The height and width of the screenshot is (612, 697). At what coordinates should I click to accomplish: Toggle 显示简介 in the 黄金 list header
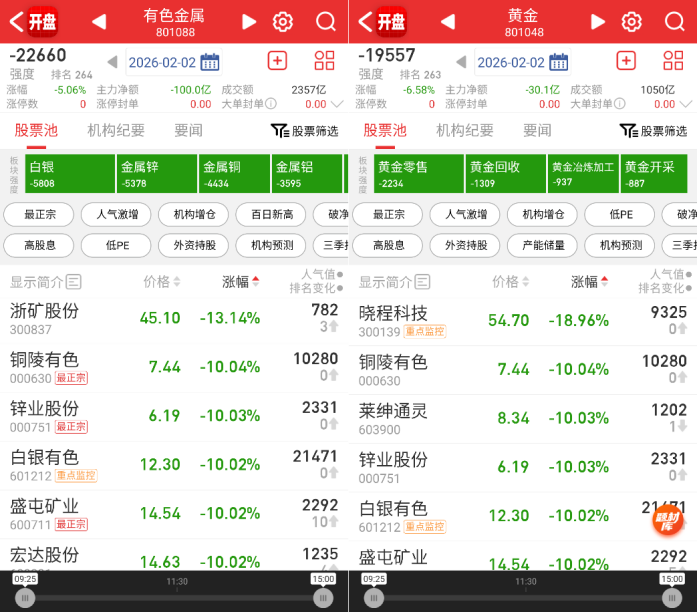[x=395, y=282]
